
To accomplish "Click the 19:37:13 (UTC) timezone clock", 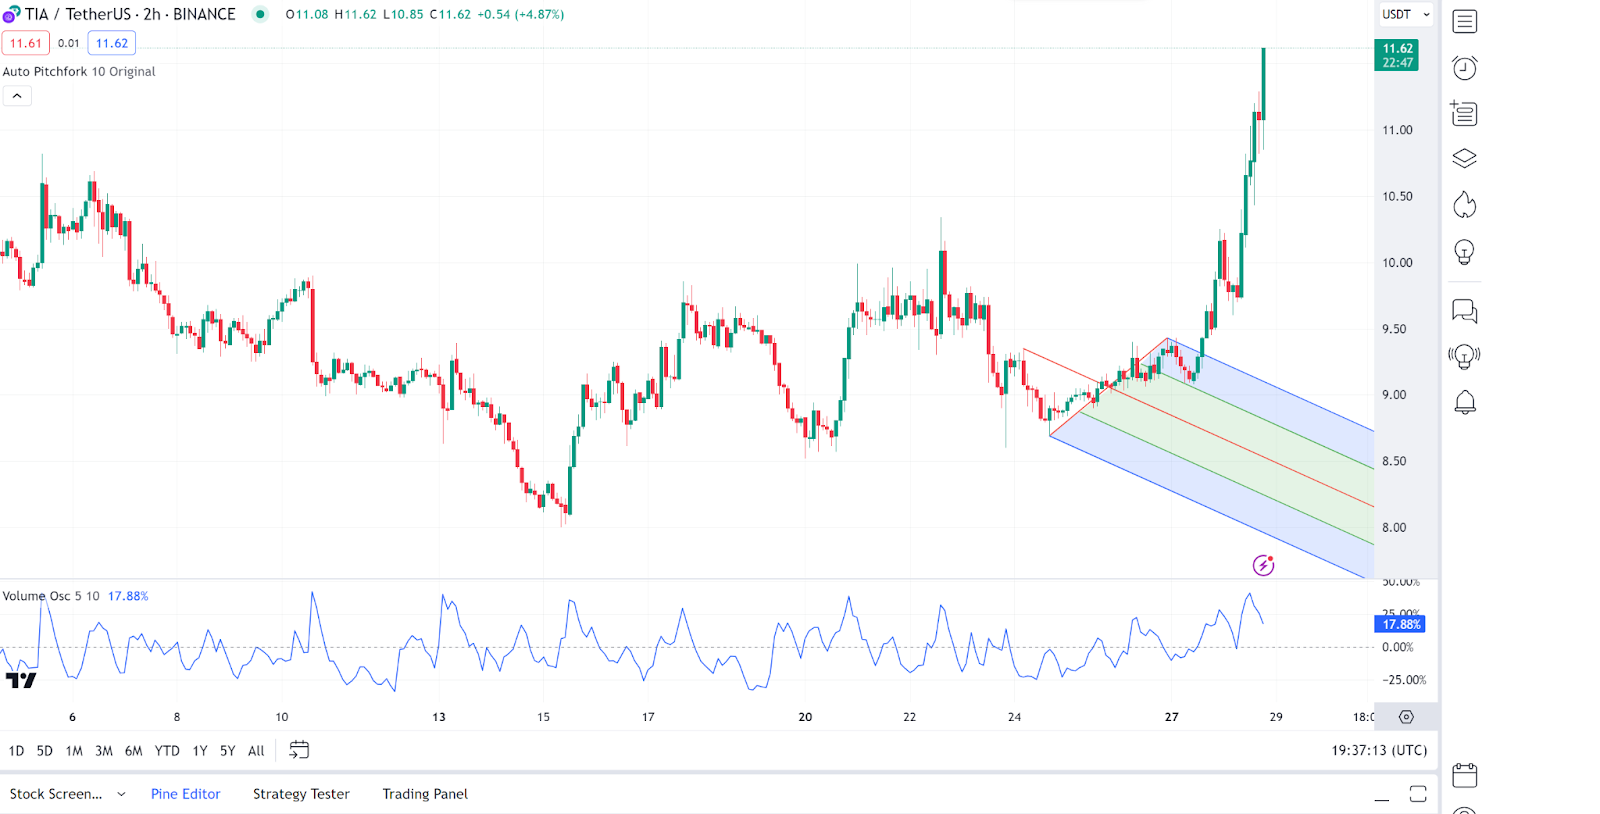I will pyautogui.click(x=1379, y=750).
